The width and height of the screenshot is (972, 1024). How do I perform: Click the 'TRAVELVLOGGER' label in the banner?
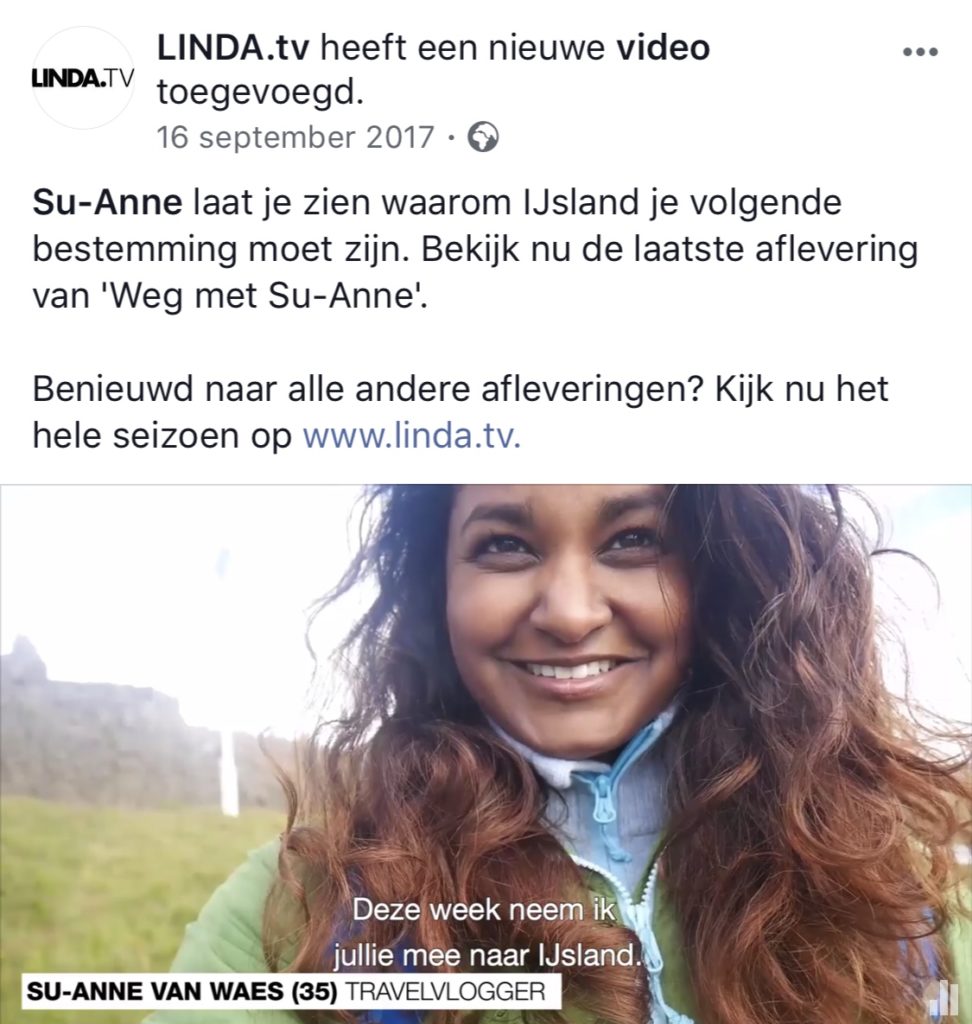pyautogui.click(x=445, y=992)
